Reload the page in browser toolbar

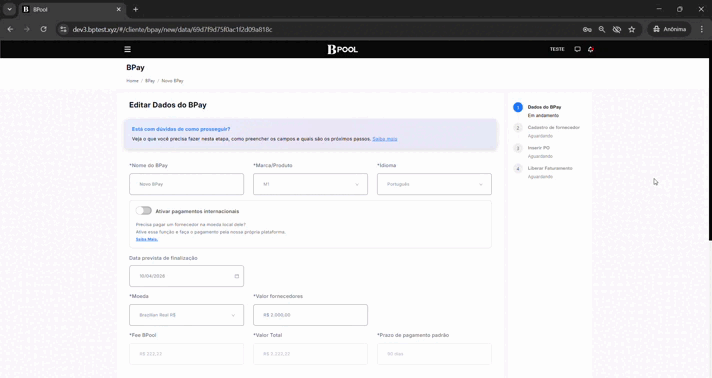(x=44, y=29)
